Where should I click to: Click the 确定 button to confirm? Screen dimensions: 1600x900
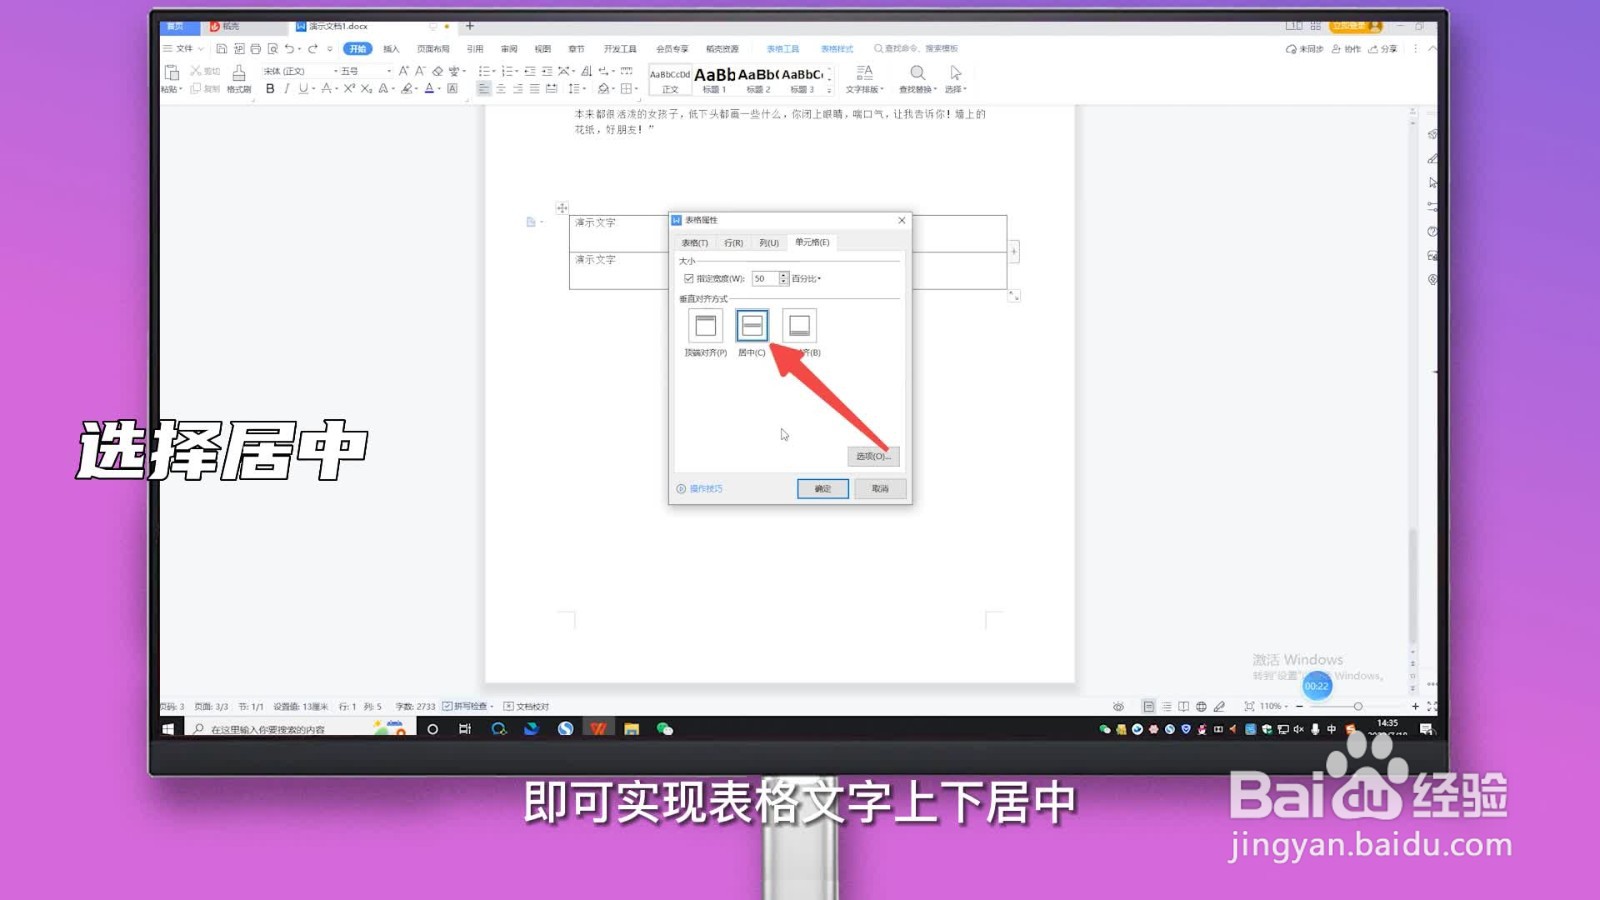click(x=822, y=489)
